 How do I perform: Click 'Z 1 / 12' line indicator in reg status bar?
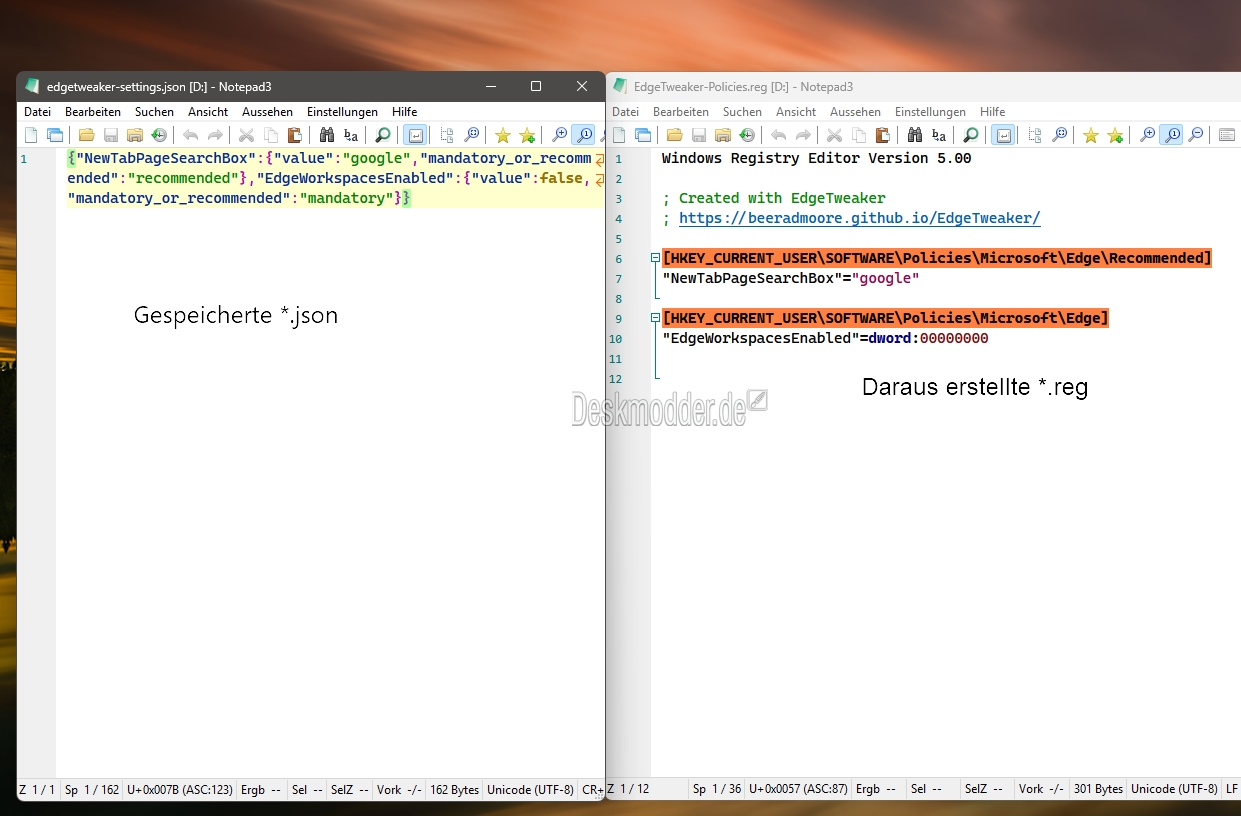[629, 789]
